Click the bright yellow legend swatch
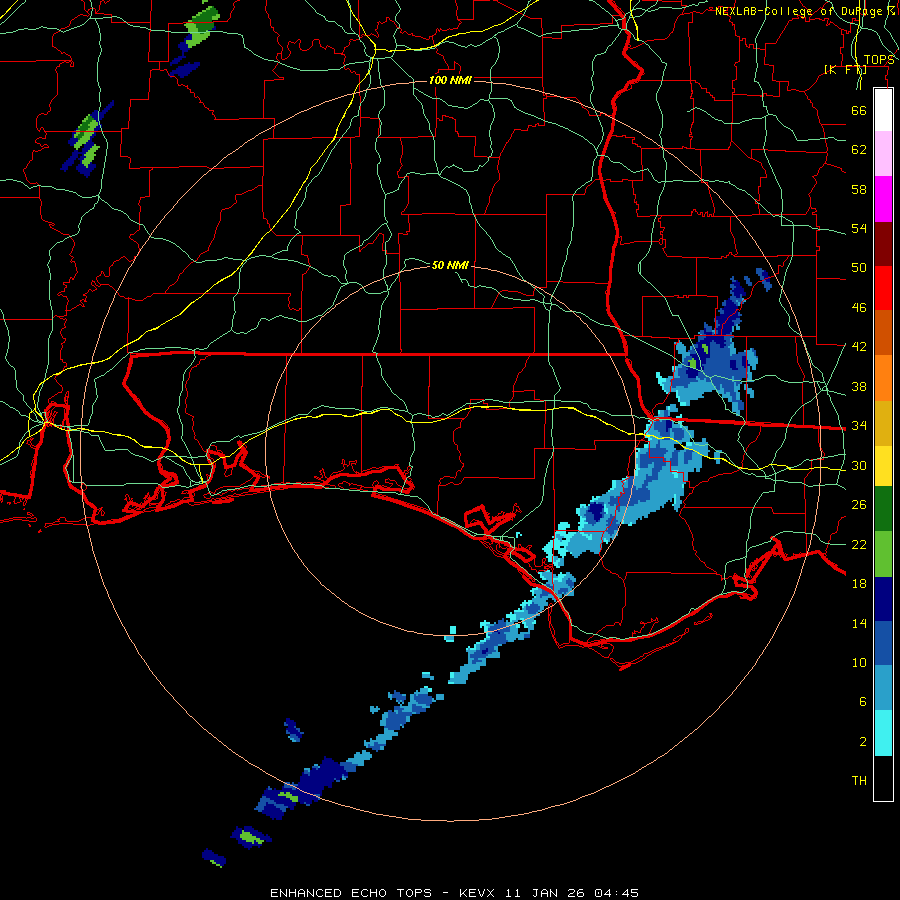The image size is (900, 900). click(883, 466)
